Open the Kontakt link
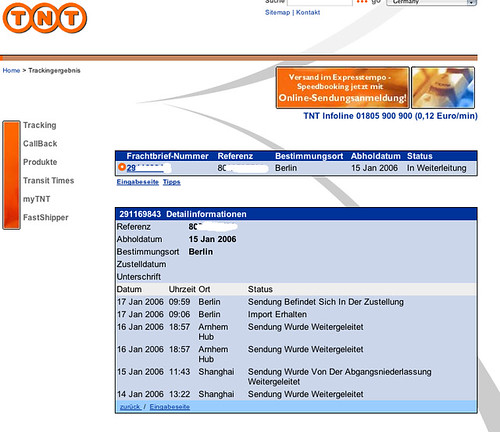The image size is (500, 432). (308, 12)
